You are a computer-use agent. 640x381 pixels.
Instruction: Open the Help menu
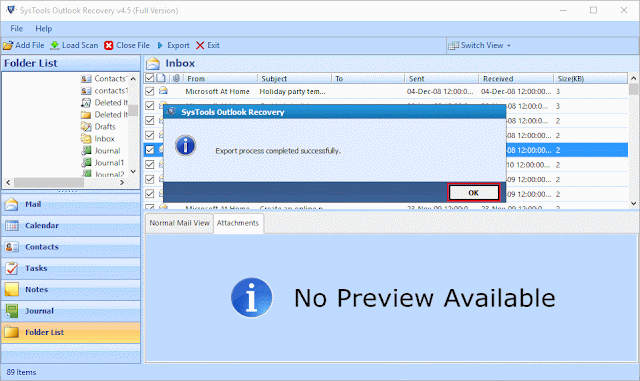coord(43,29)
